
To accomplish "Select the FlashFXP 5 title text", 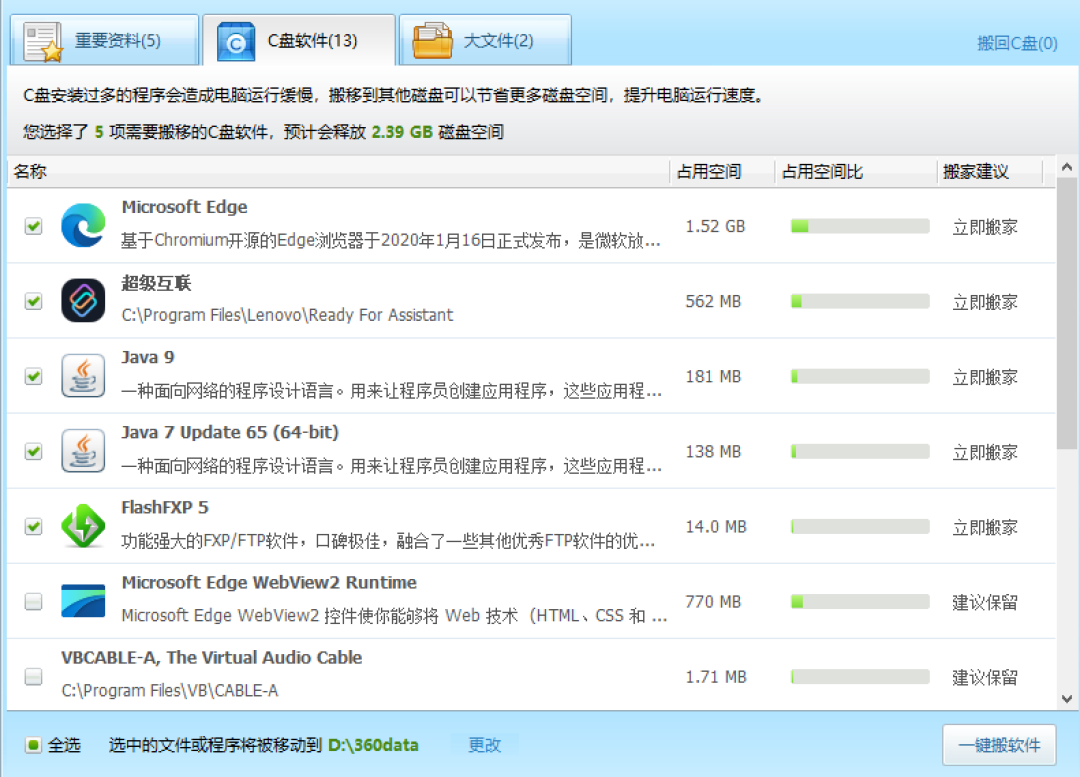I will click(165, 507).
